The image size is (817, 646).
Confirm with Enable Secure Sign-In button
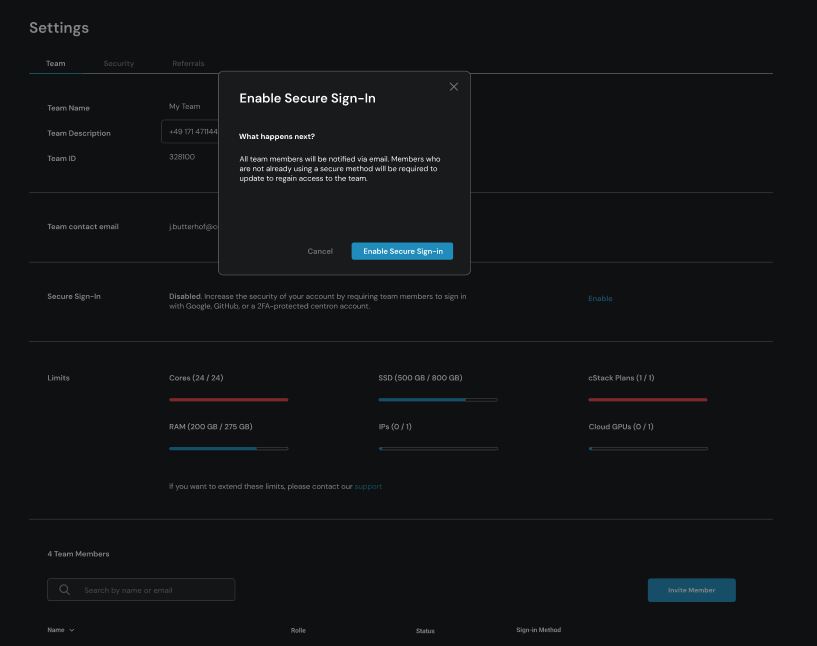coord(402,251)
